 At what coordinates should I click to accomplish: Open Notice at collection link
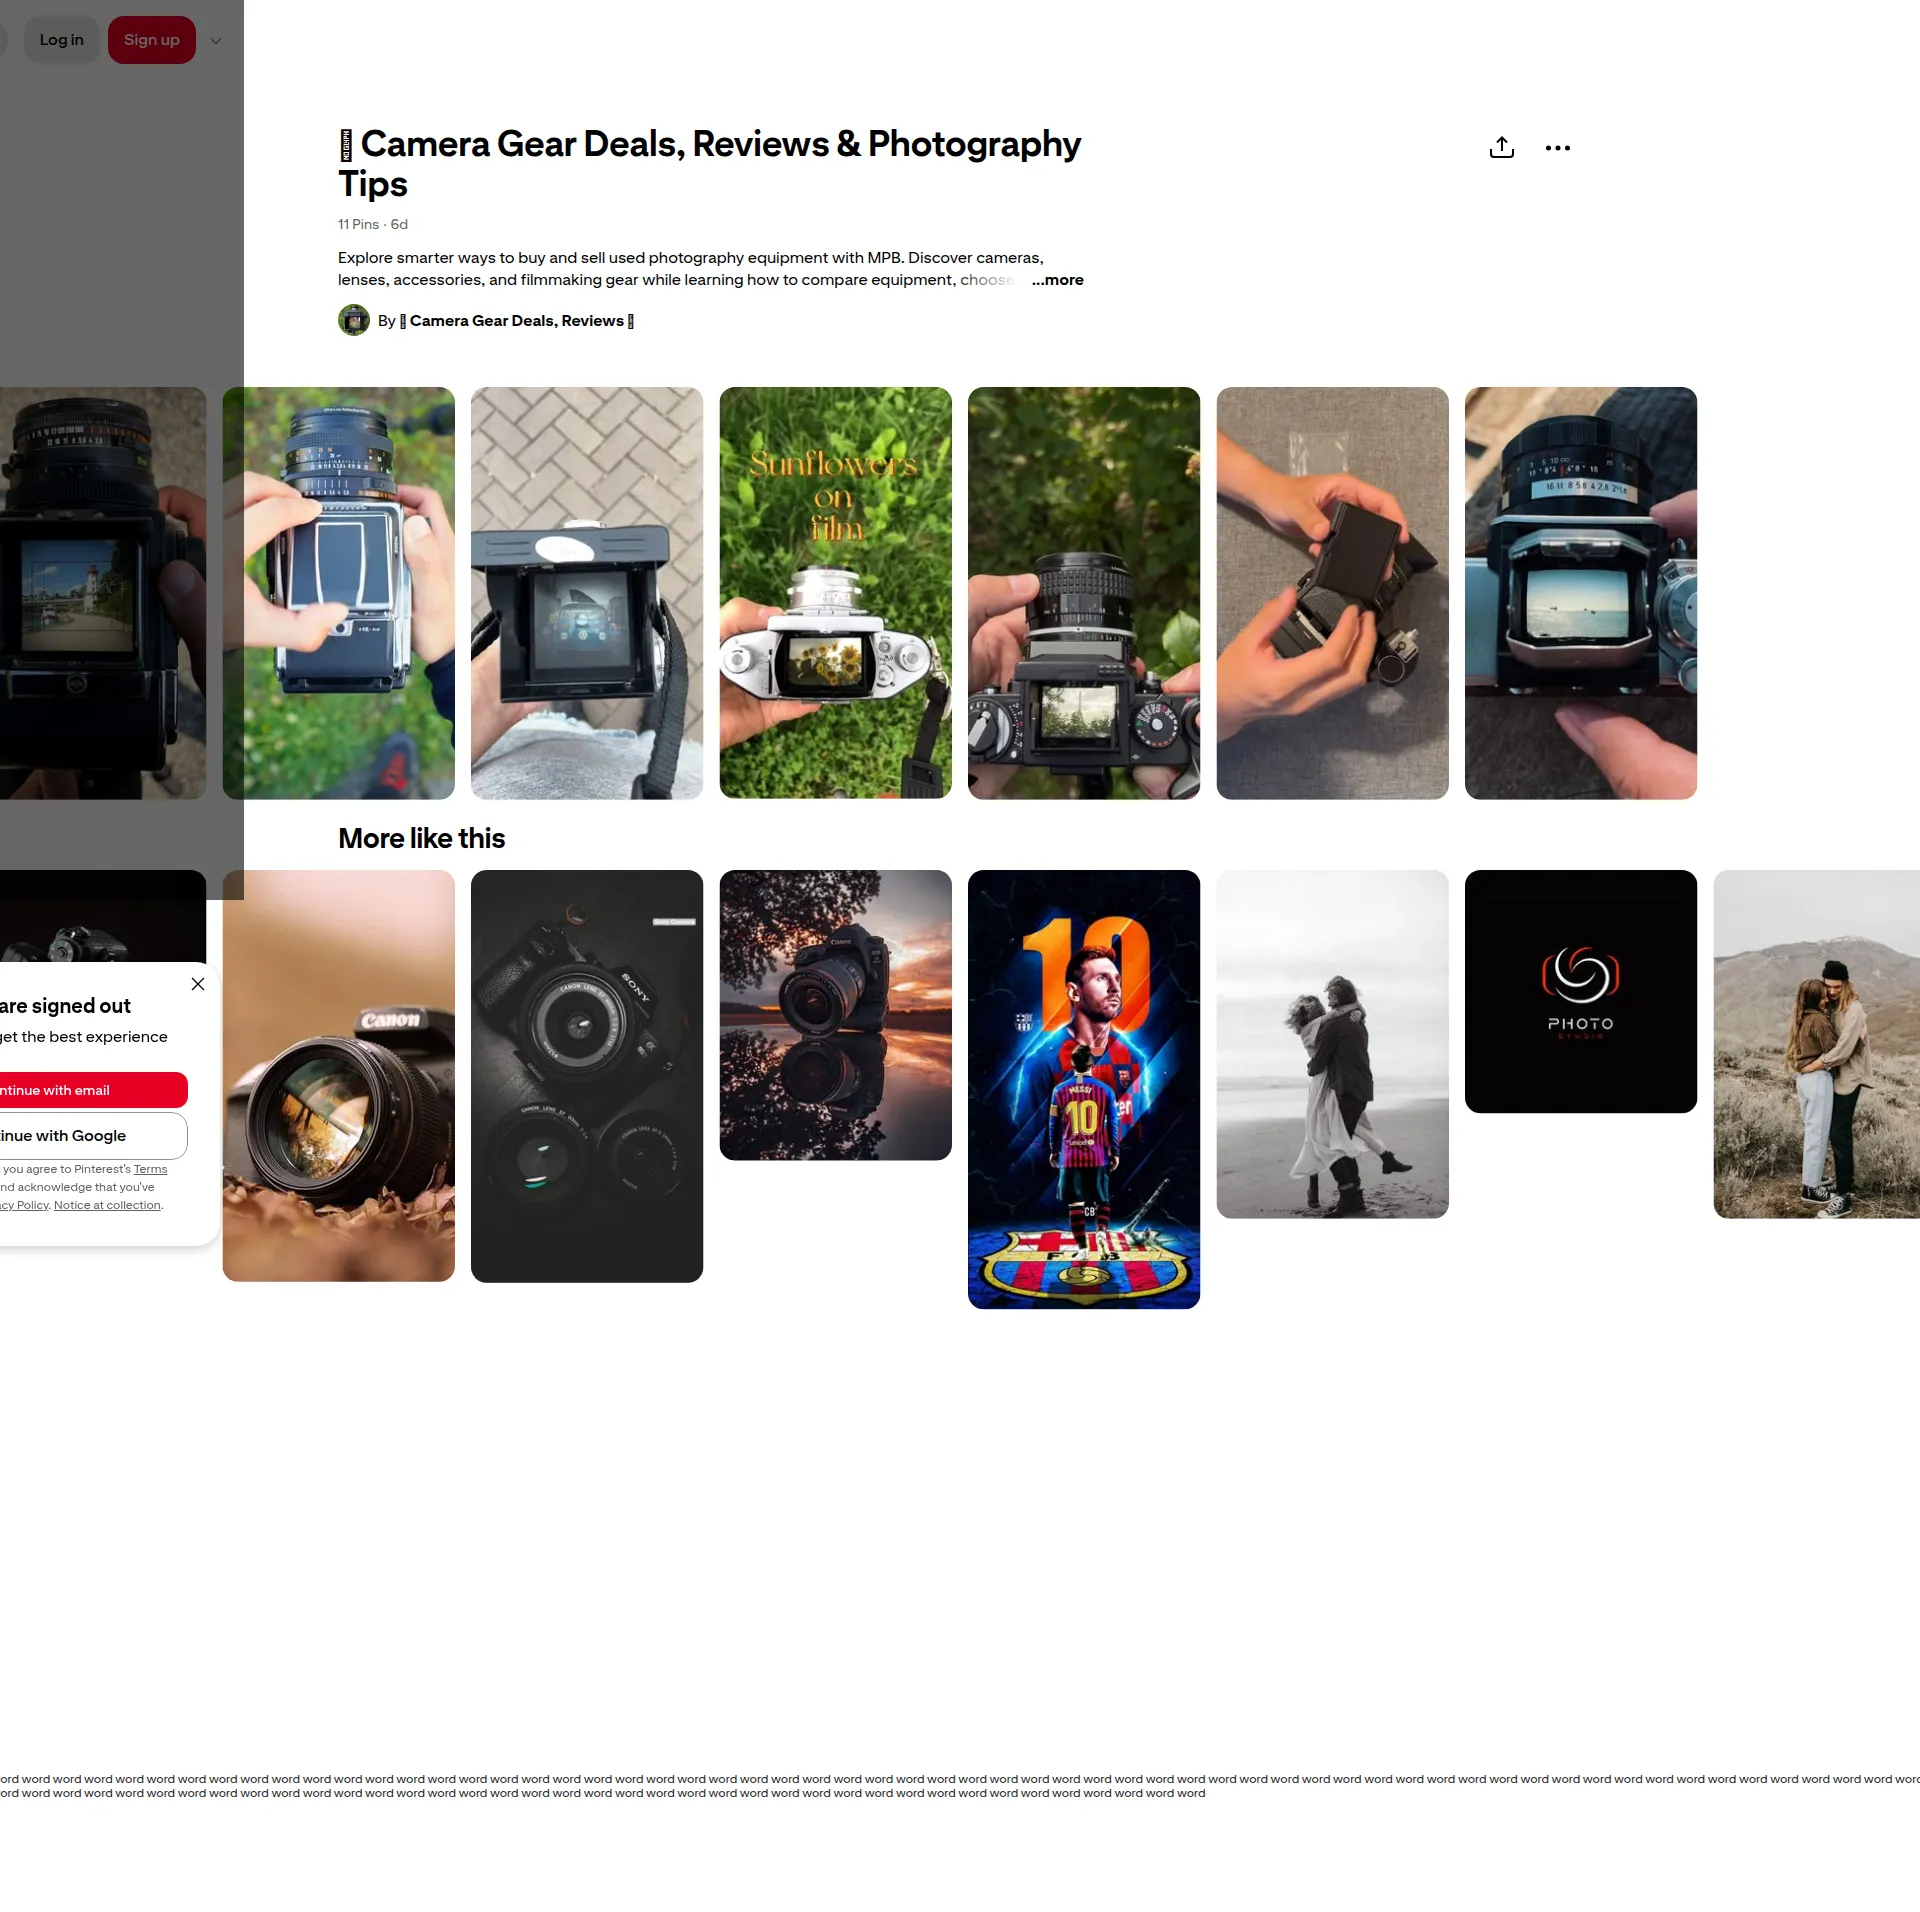[x=107, y=1205]
